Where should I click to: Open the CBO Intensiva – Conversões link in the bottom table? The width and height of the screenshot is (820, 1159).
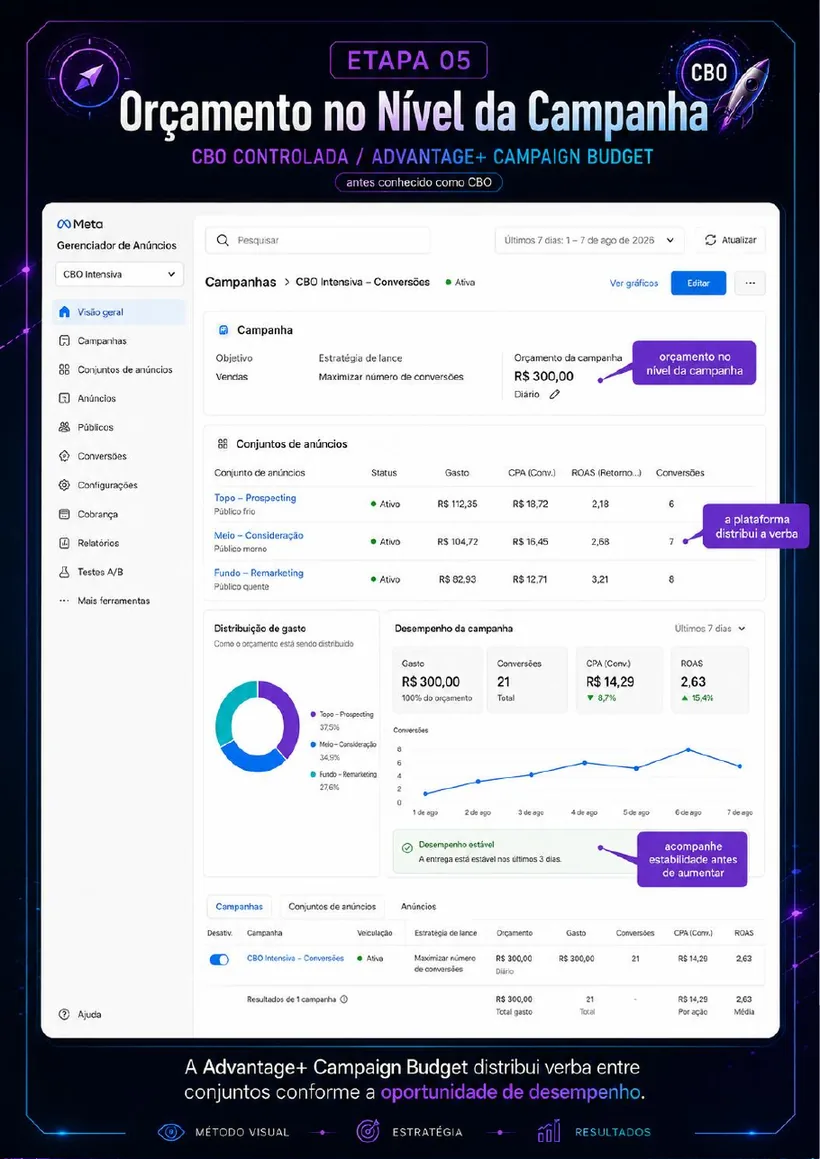(x=296, y=959)
